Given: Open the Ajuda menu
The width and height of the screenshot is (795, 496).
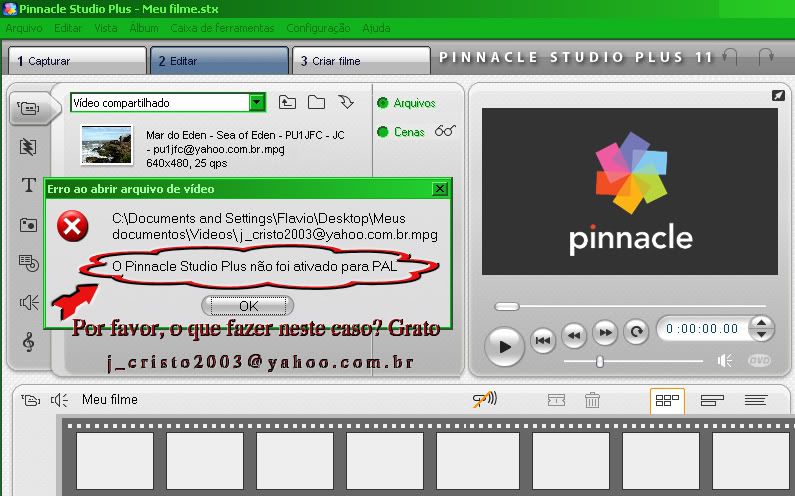Looking at the screenshot, I should coord(376,28).
